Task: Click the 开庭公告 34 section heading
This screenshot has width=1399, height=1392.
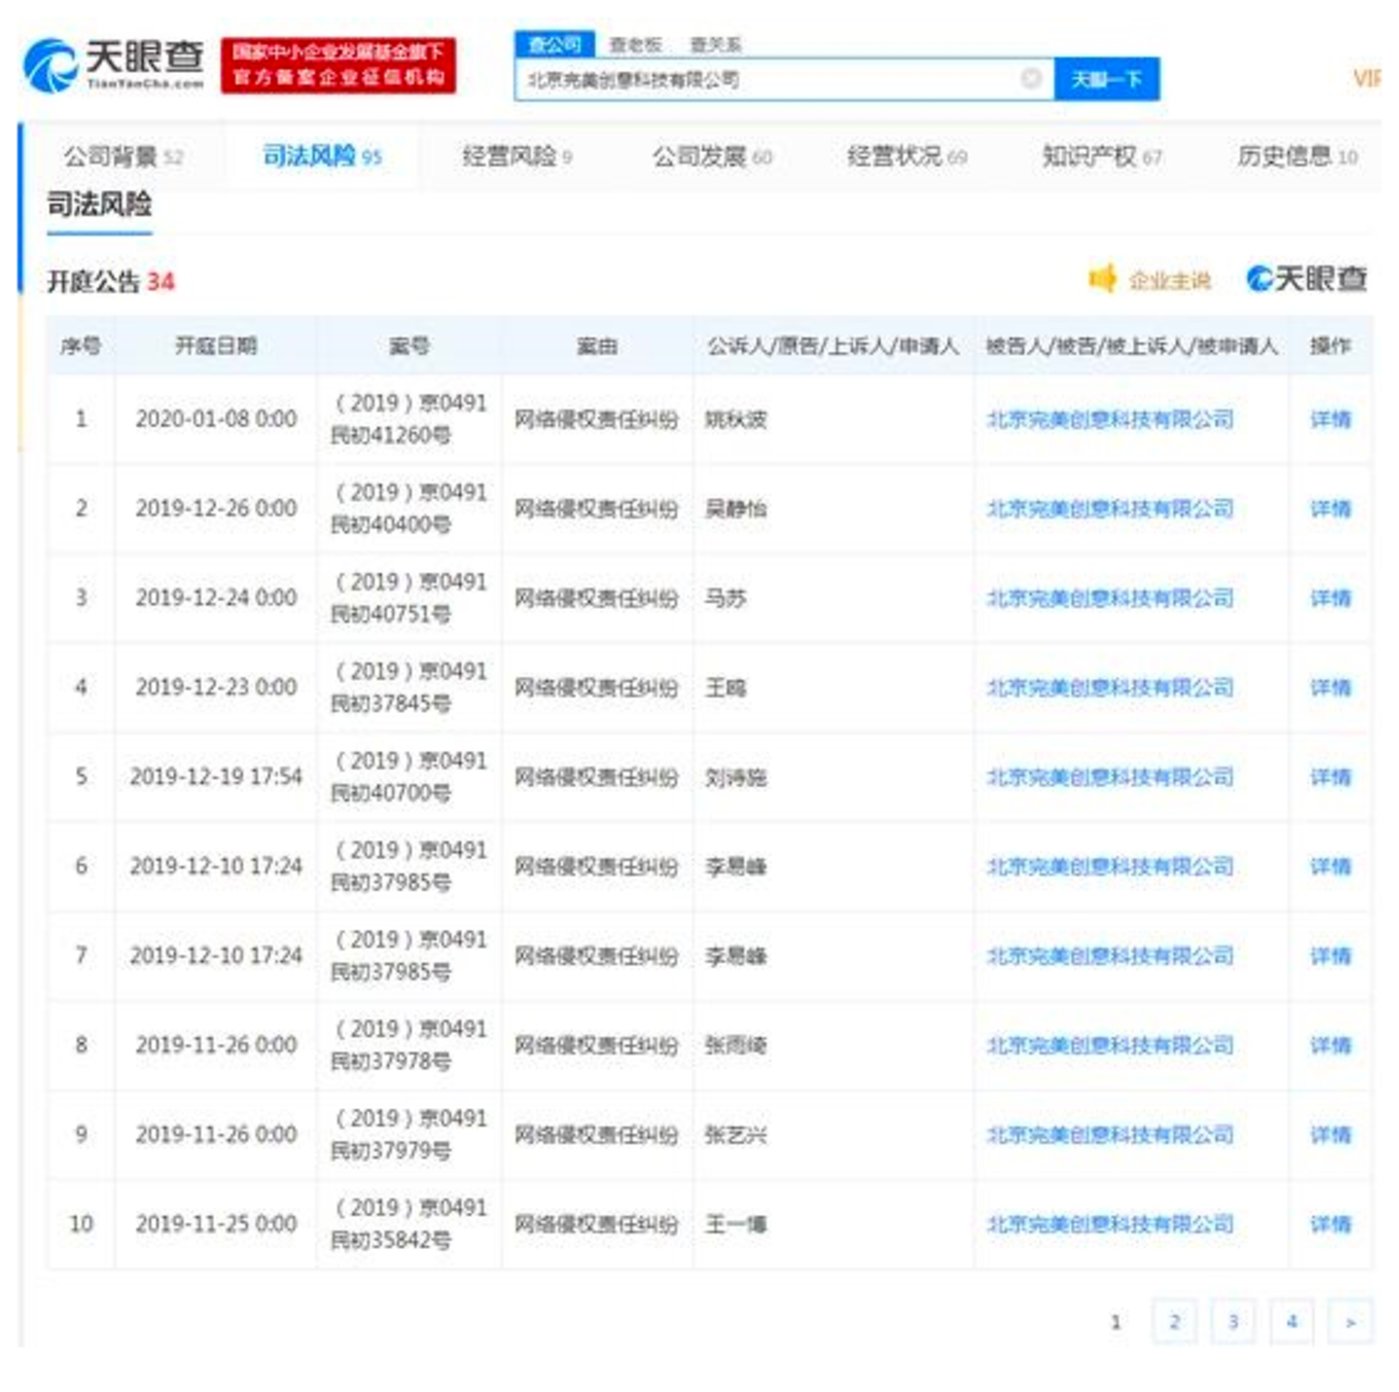Action: click(111, 282)
